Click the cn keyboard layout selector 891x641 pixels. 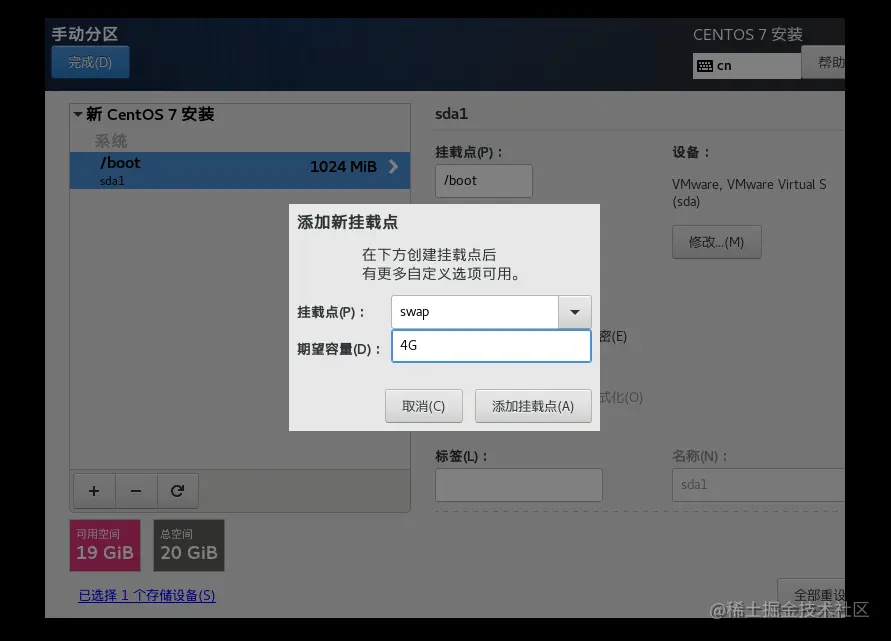tap(747, 66)
